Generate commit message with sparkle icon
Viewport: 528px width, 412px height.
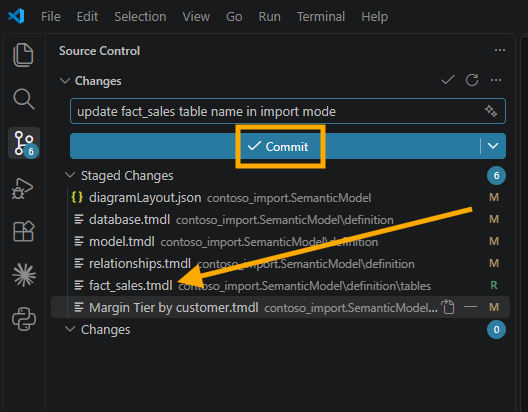point(491,111)
